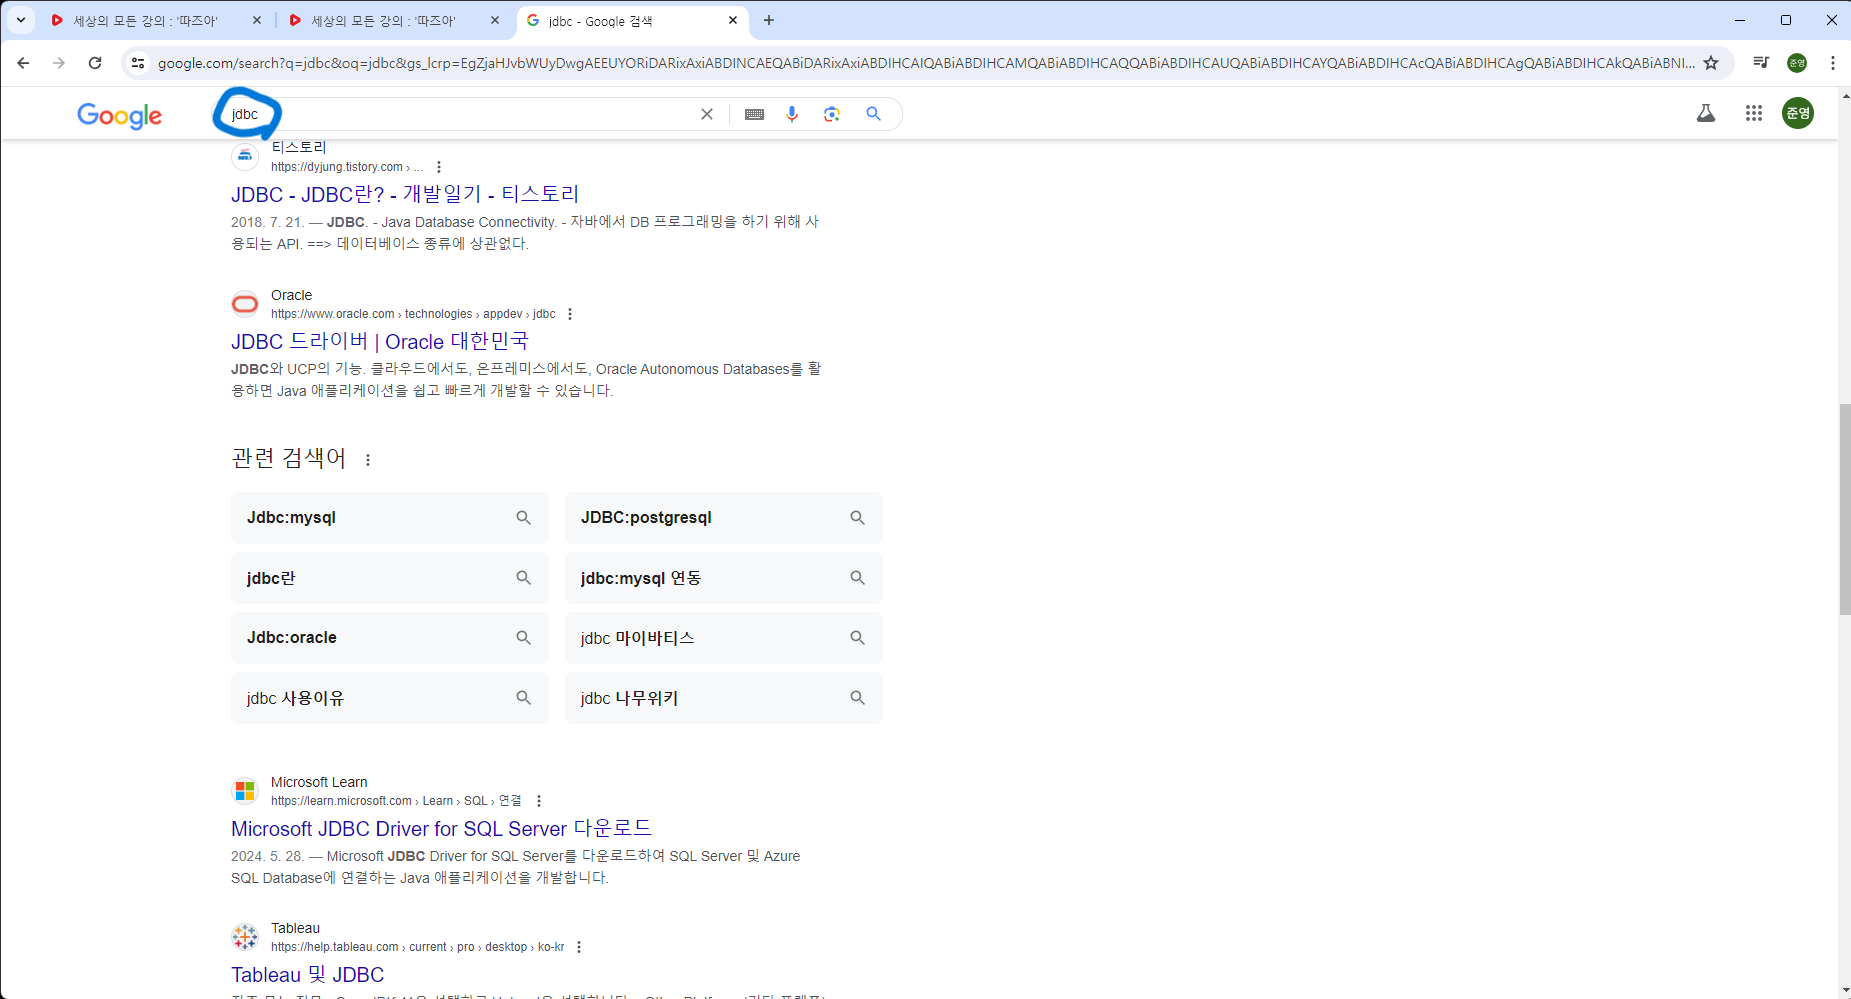Viewport: 1851px width, 999px height.
Task: Click the magnifier search button in the search bar
Action: click(x=874, y=114)
